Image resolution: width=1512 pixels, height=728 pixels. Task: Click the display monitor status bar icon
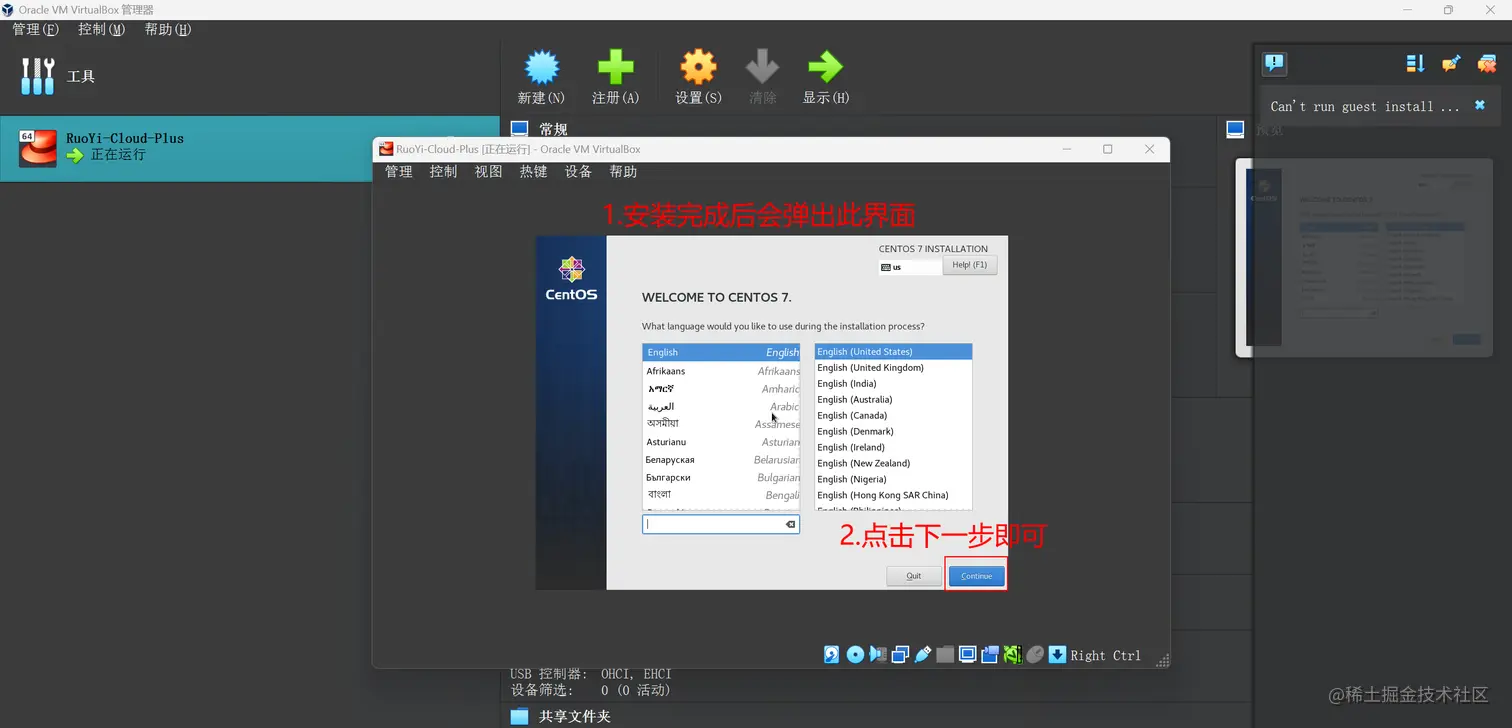point(967,654)
